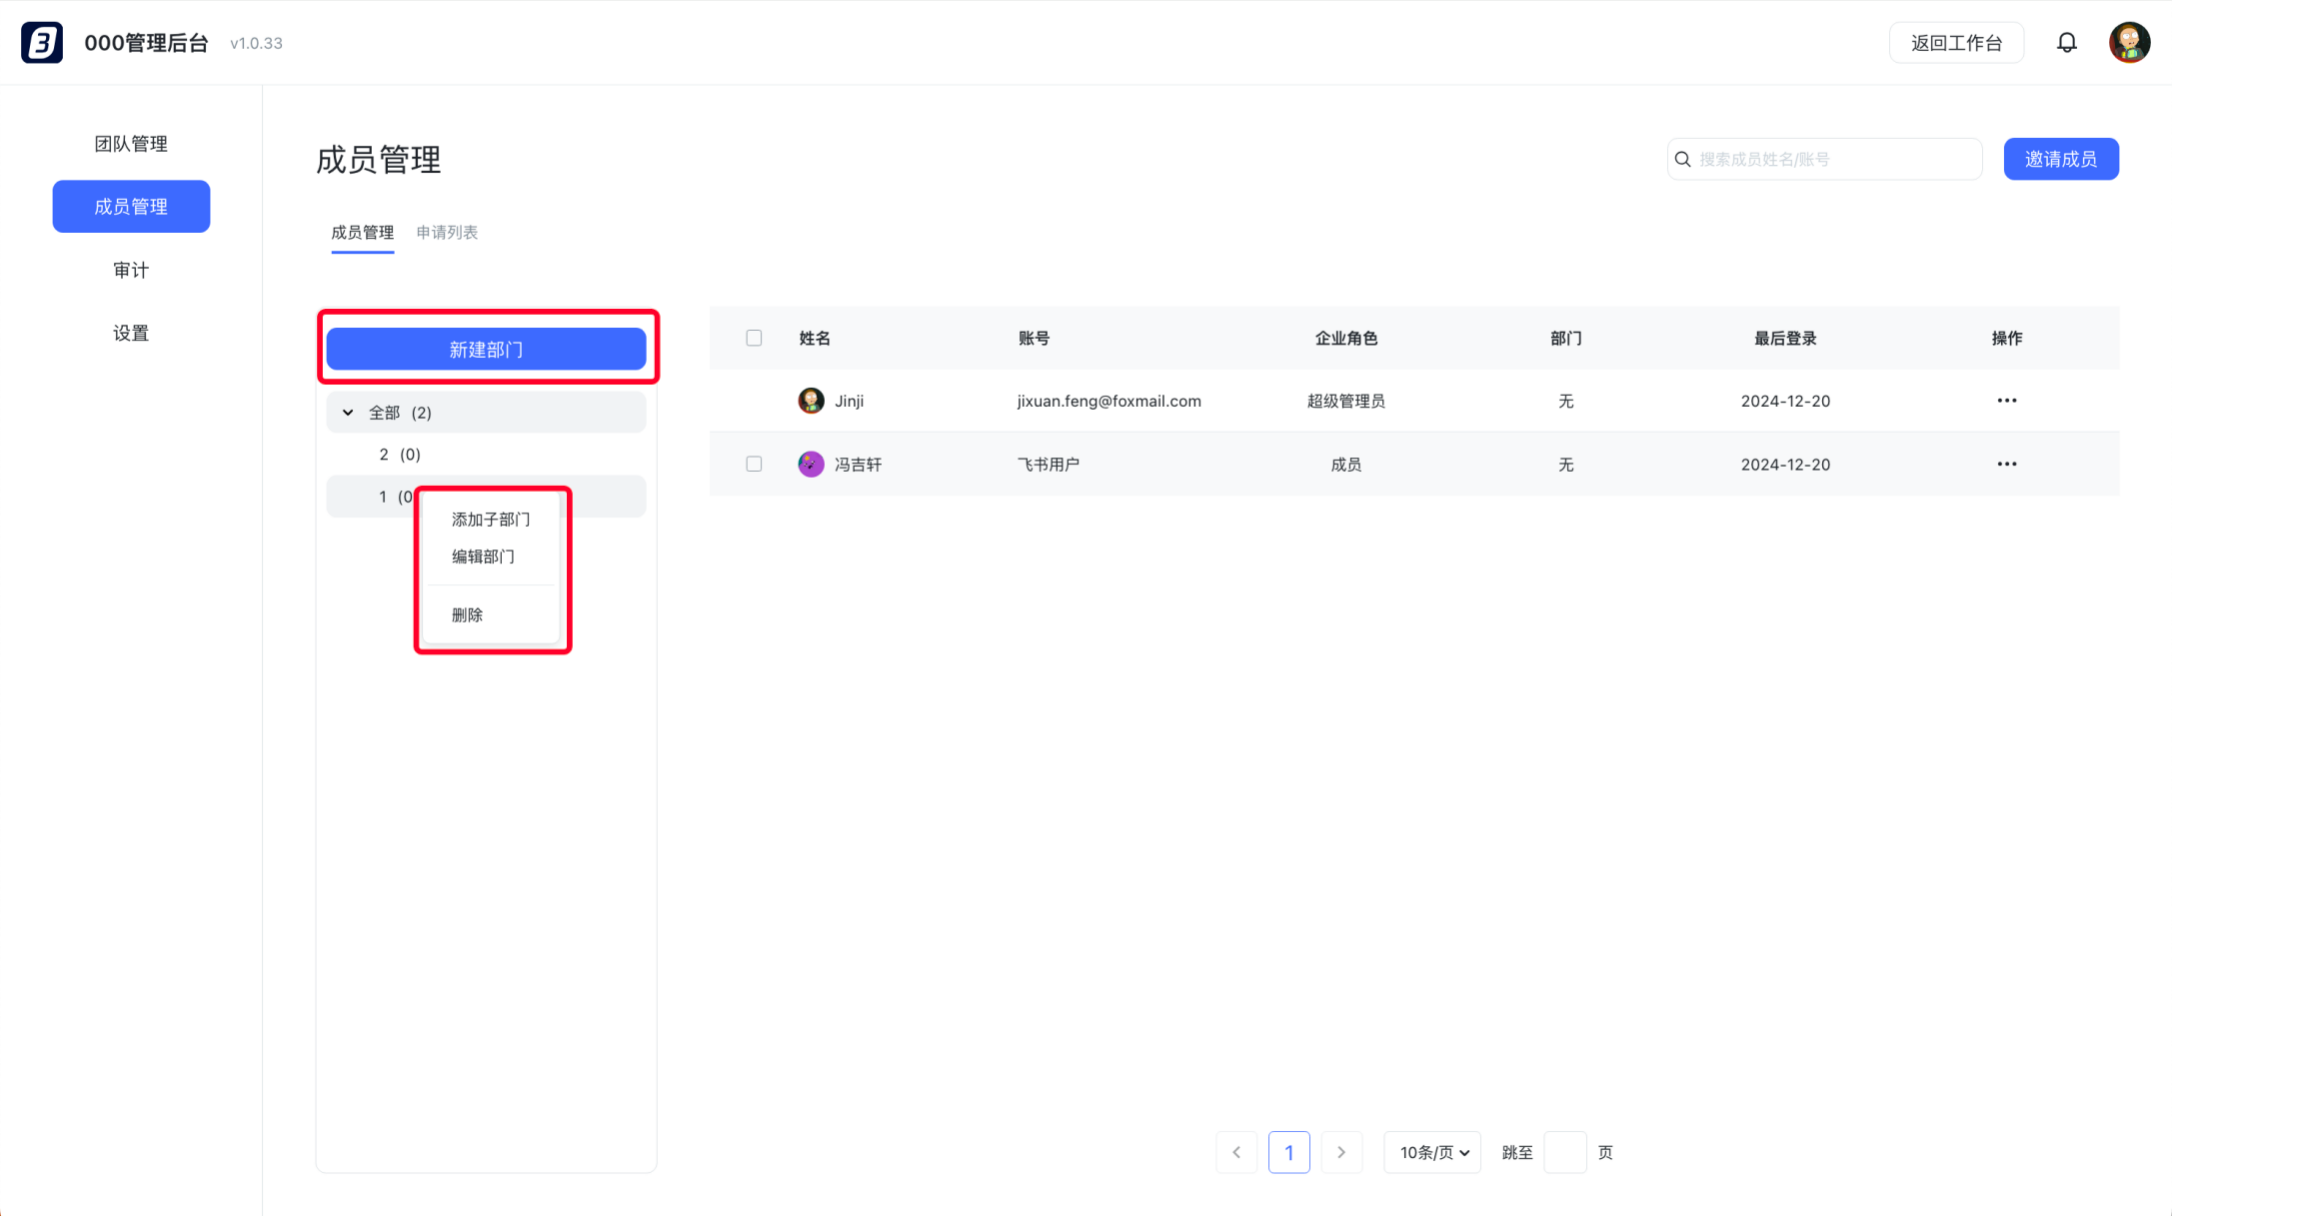Click the 部门 column header
This screenshot has height=1216, width=2302.
point(1566,338)
